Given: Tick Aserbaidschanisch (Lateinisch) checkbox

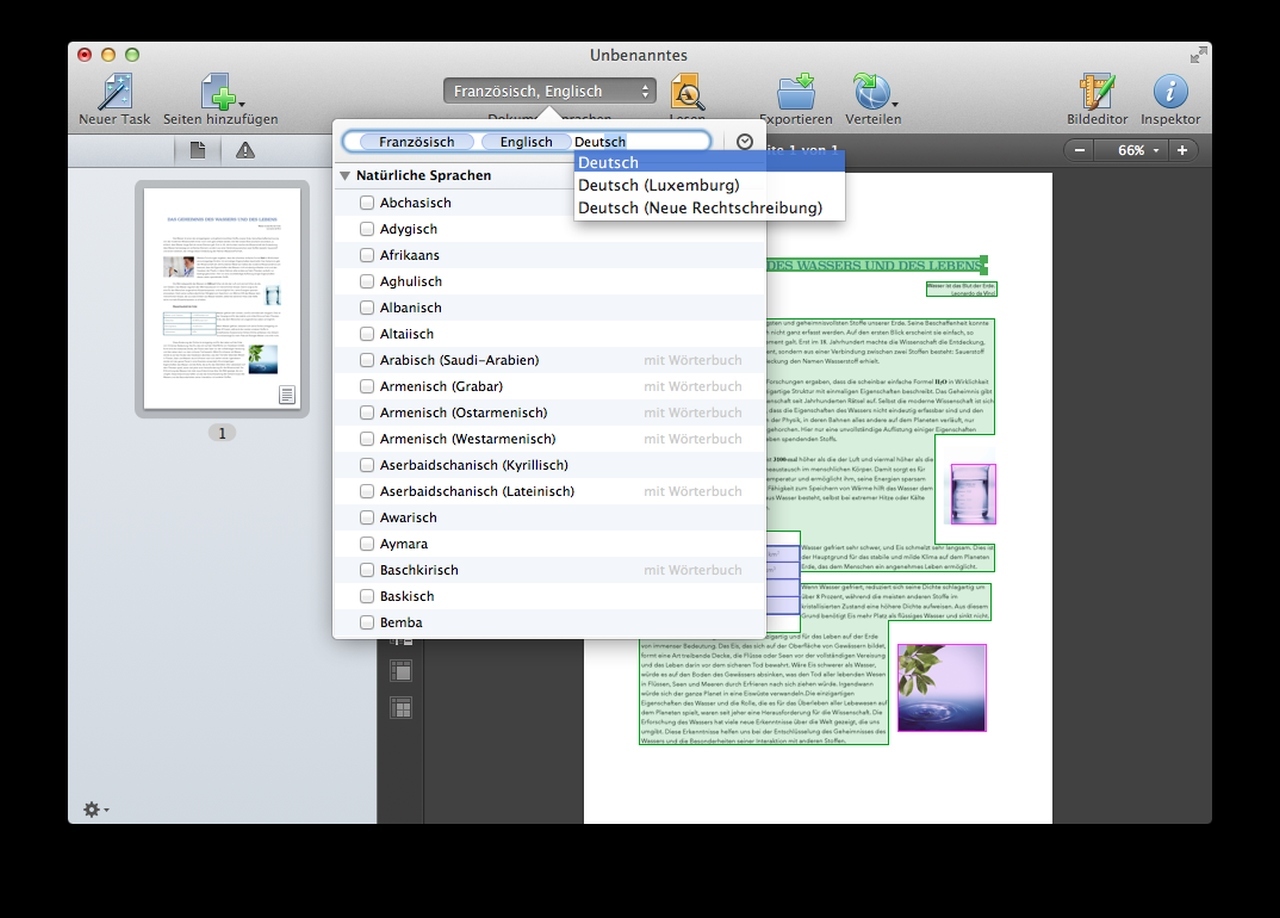Looking at the screenshot, I should (x=367, y=491).
